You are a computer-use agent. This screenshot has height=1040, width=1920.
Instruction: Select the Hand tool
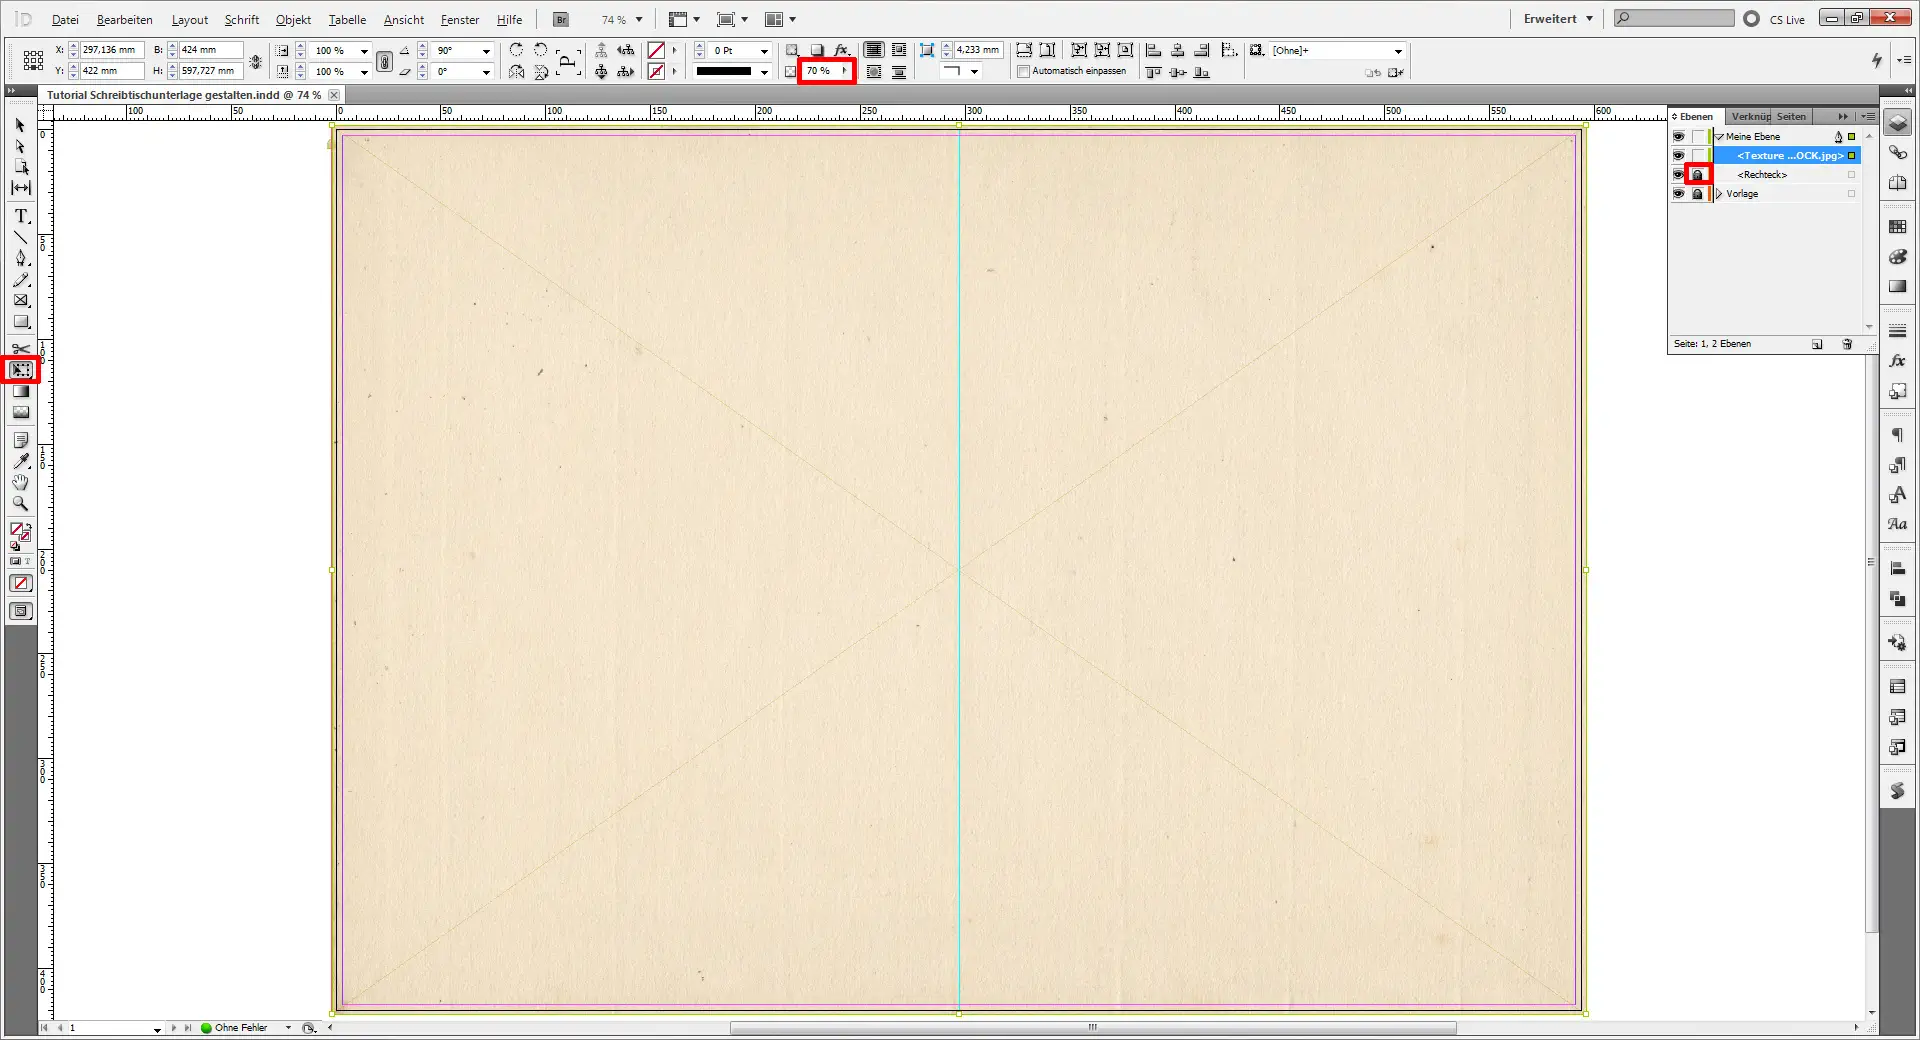20,482
